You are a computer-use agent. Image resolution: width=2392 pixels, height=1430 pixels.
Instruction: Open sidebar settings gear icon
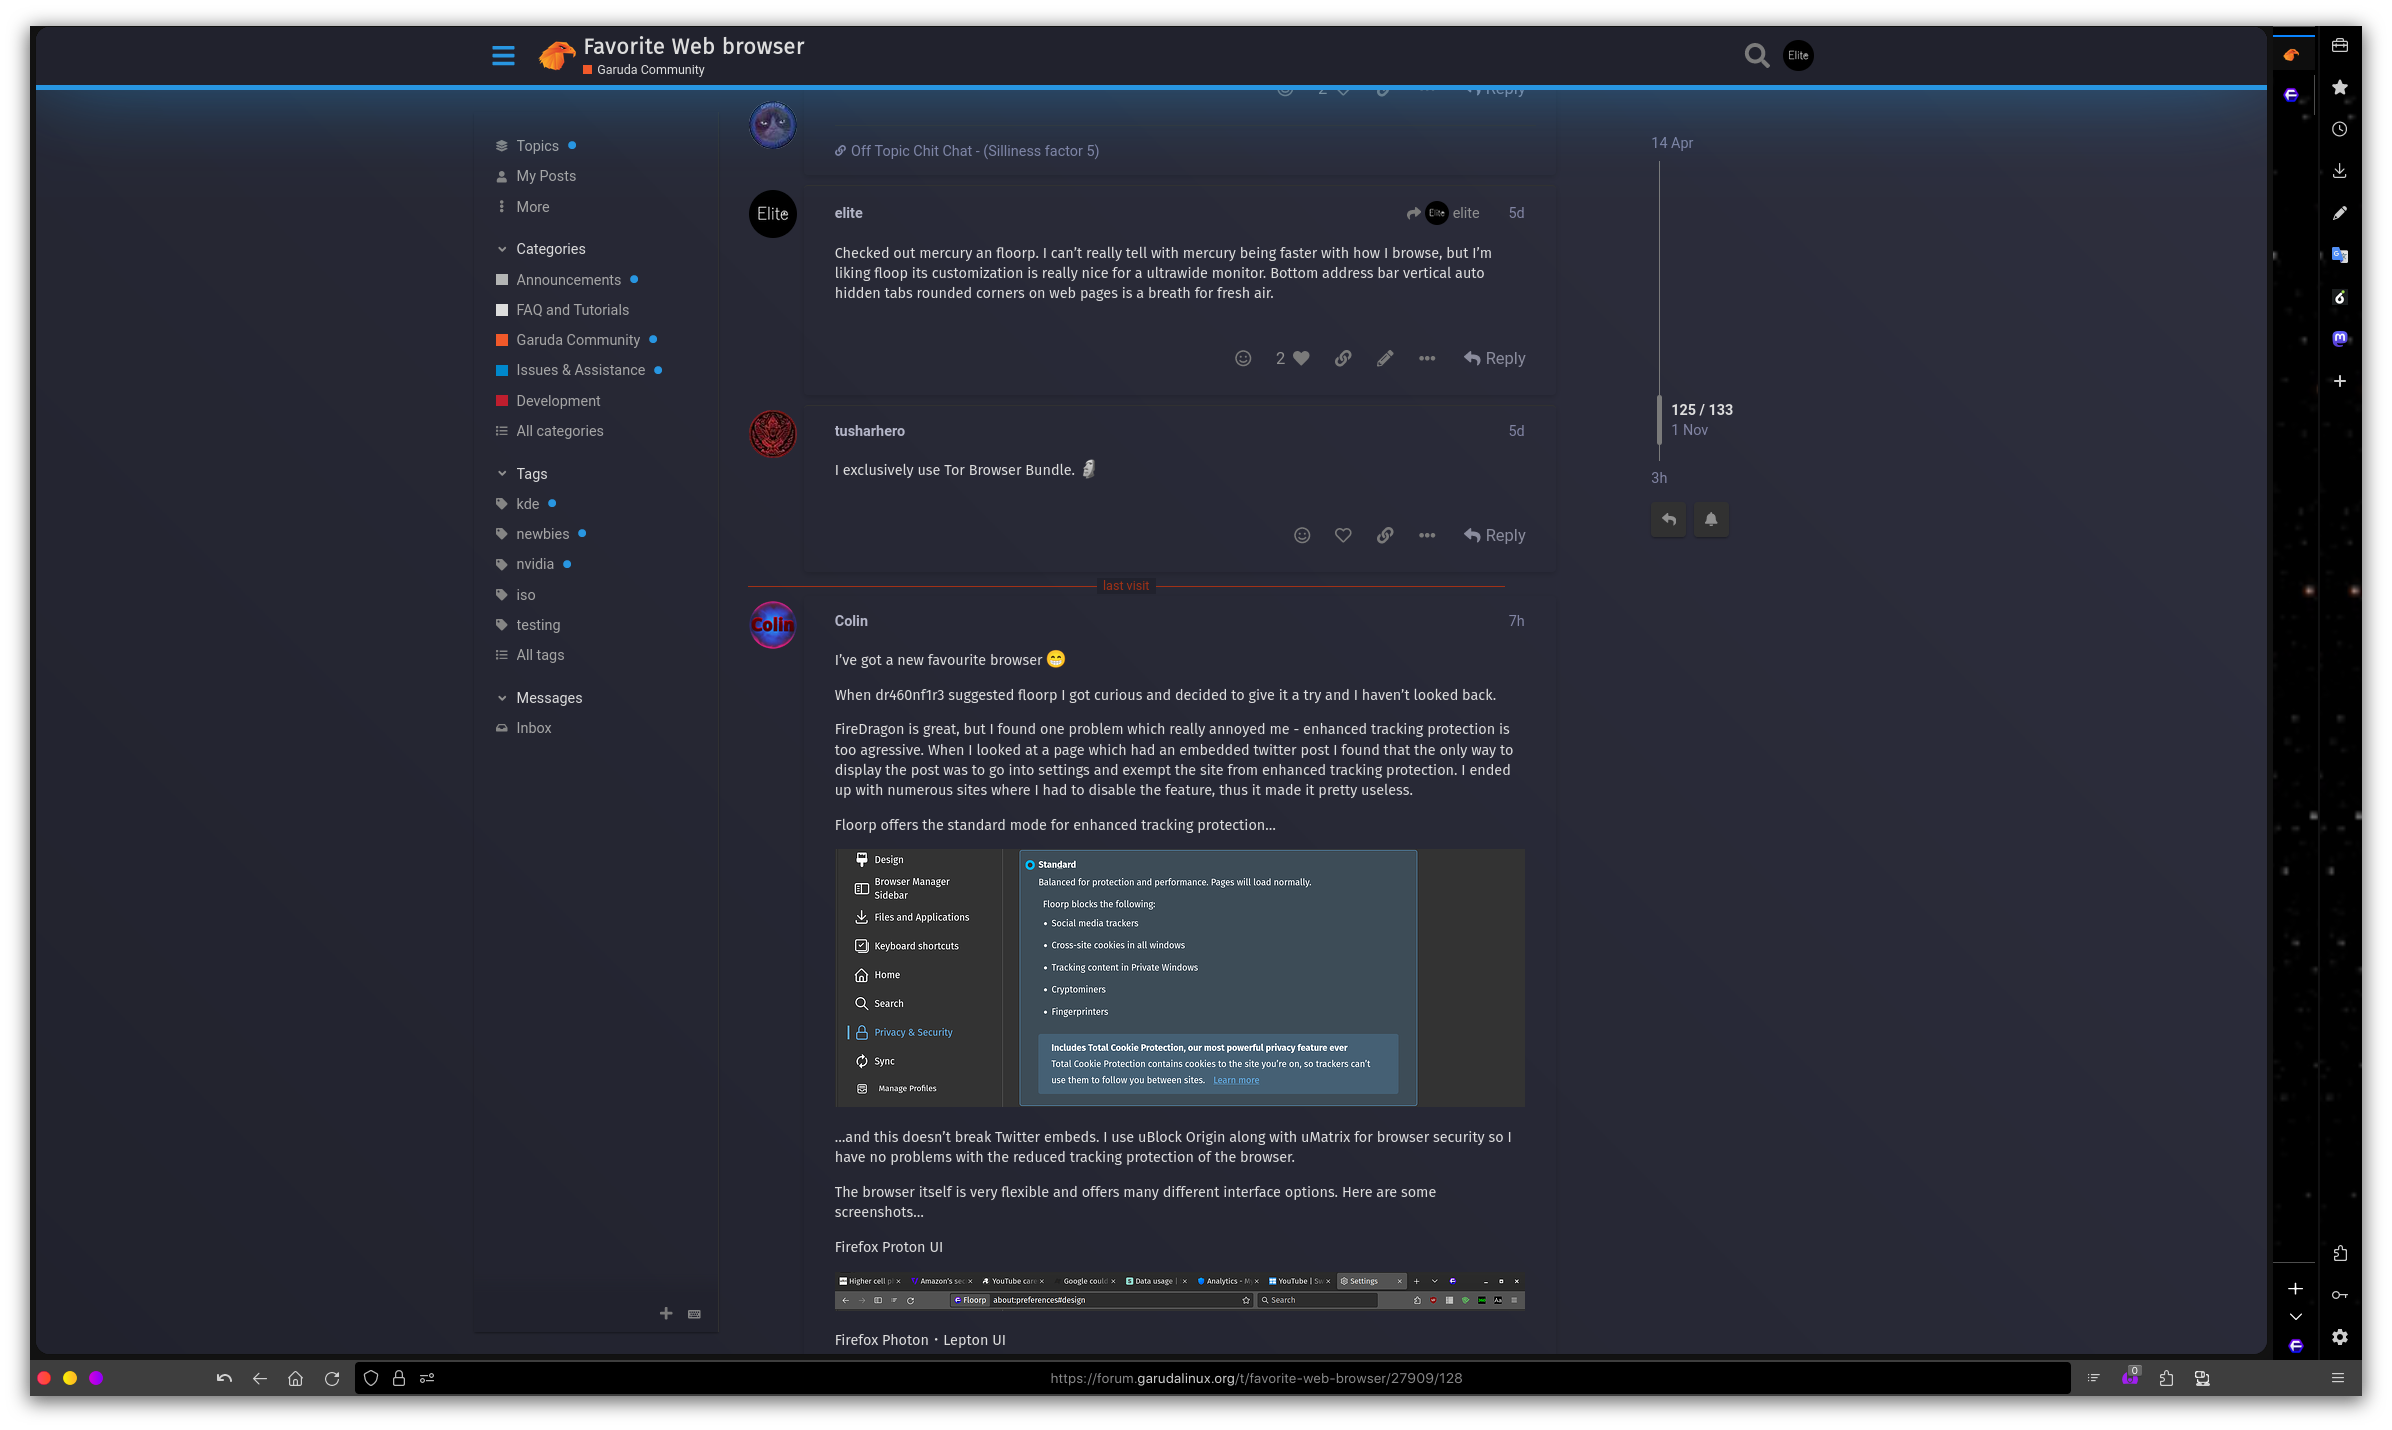tap(2340, 1338)
